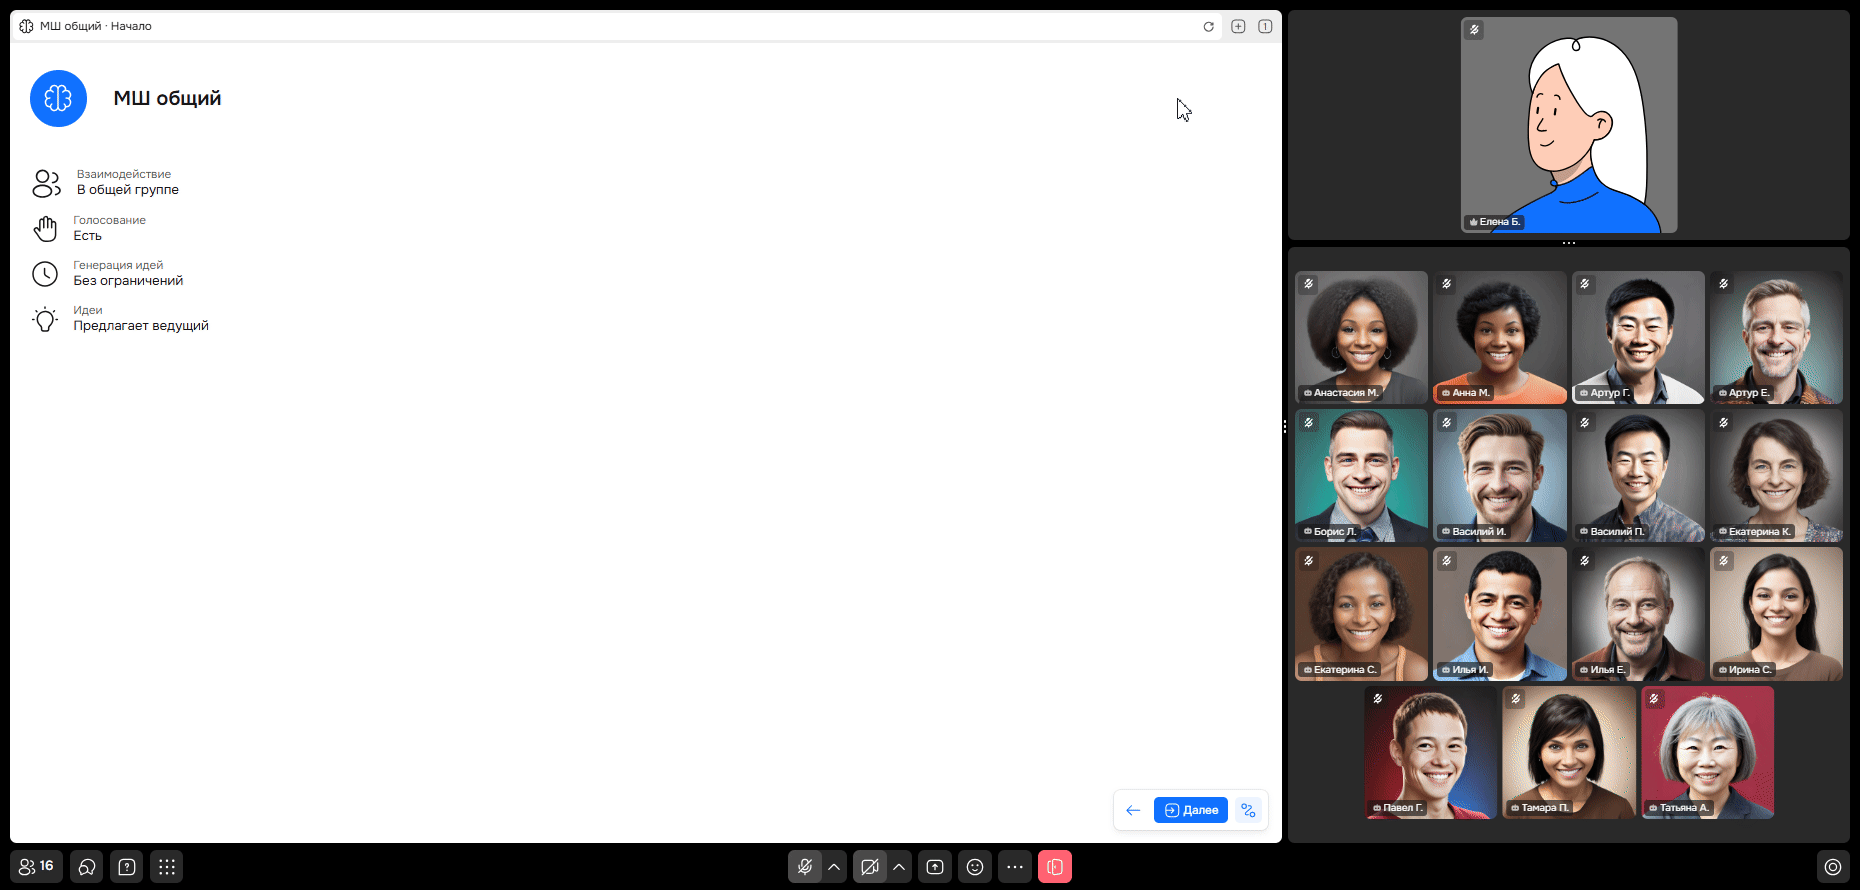Click the help question mark icon
Screen dimensions: 1860x890
click(x=127, y=867)
